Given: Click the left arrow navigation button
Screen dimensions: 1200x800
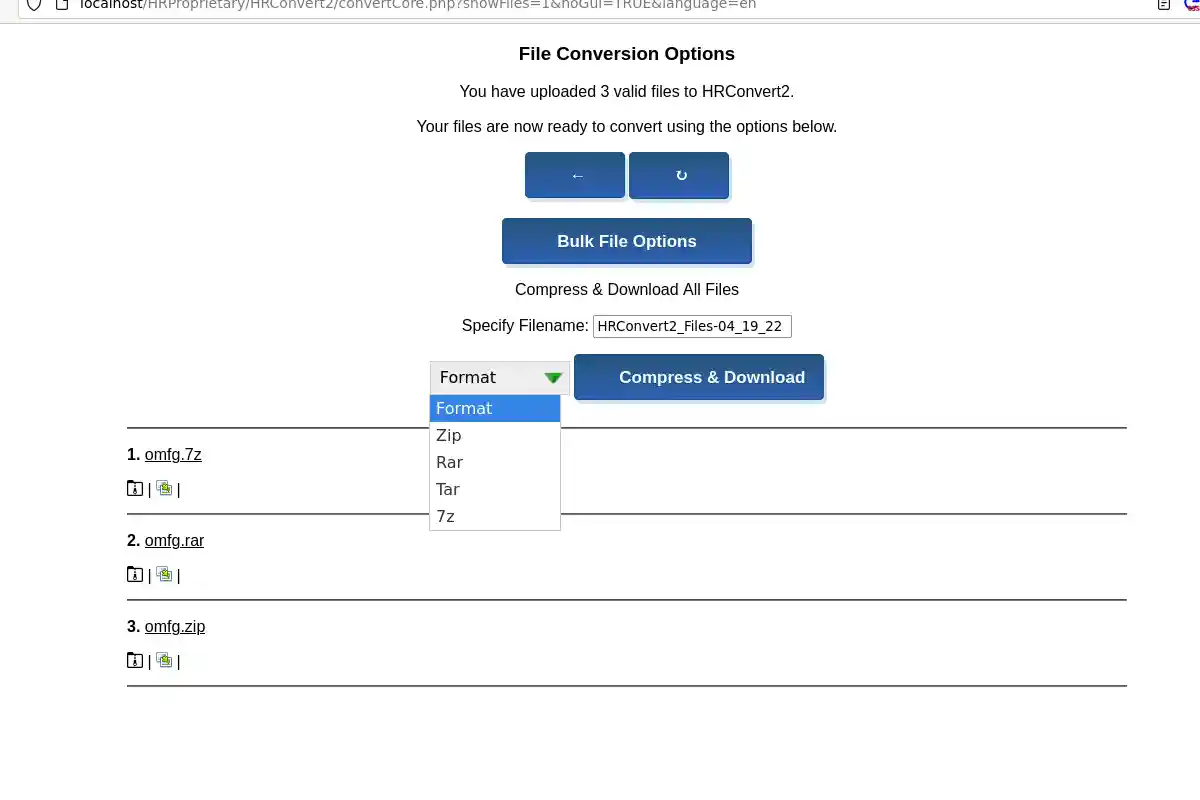Looking at the screenshot, I should point(575,174).
